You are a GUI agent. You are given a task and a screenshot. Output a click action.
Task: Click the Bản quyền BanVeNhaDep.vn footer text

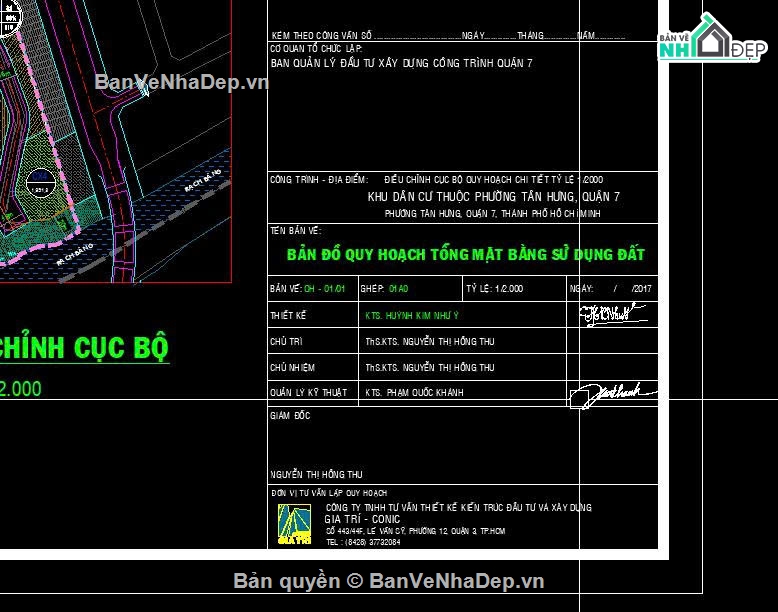[x=388, y=581]
